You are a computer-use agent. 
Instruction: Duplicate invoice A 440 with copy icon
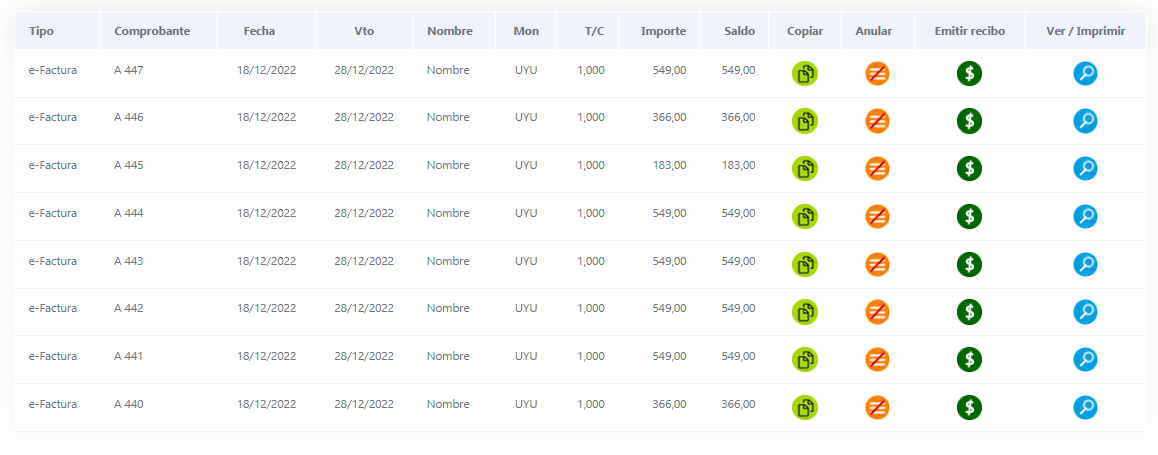(805, 407)
